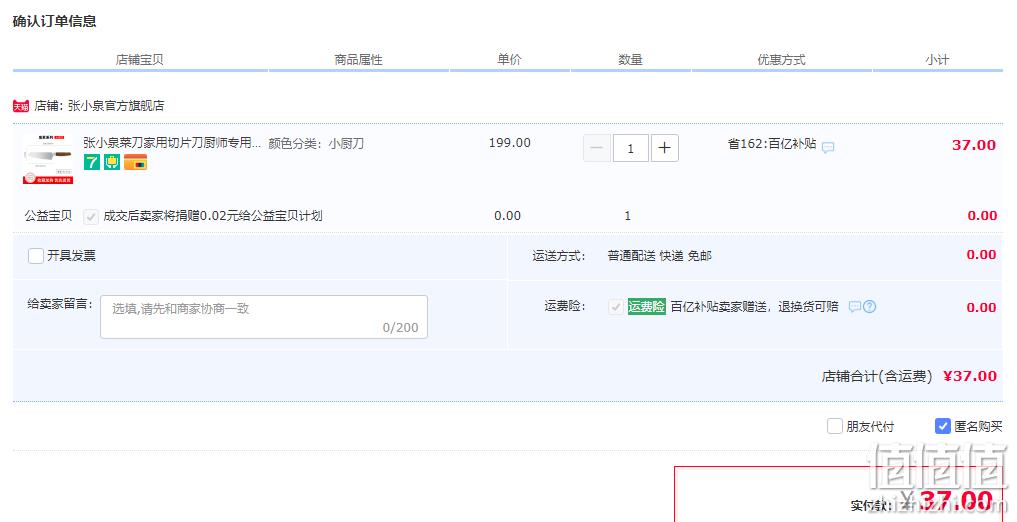The width and height of the screenshot is (1017, 522).
Task: Click the 给卖家留言 label
Action: [x=60, y=303]
